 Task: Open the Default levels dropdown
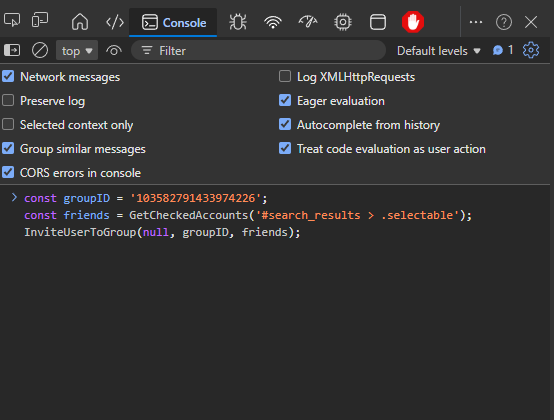click(438, 51)
